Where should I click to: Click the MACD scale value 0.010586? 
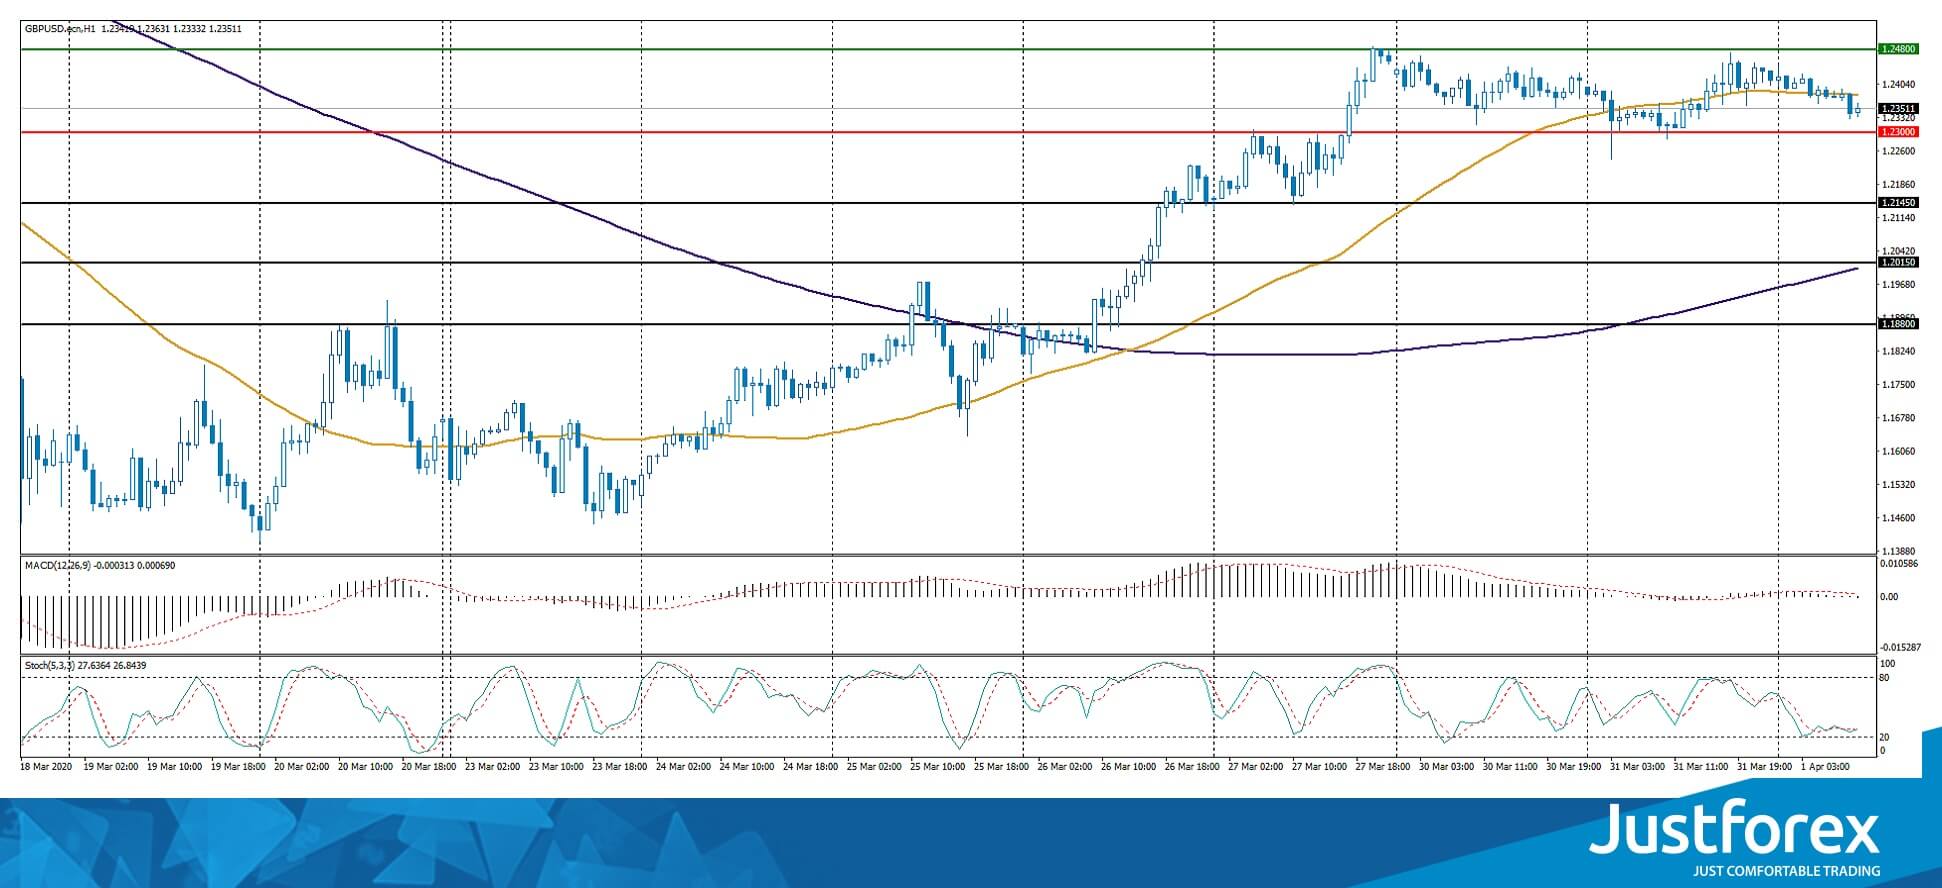[1900, 564]
